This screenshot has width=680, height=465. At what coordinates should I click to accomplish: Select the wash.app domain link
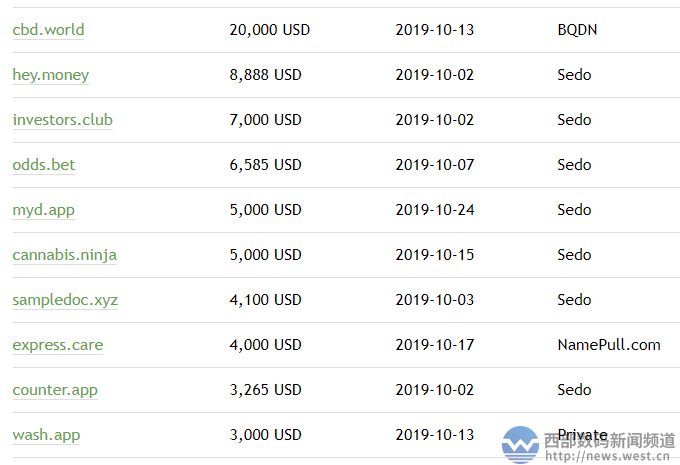46,435
